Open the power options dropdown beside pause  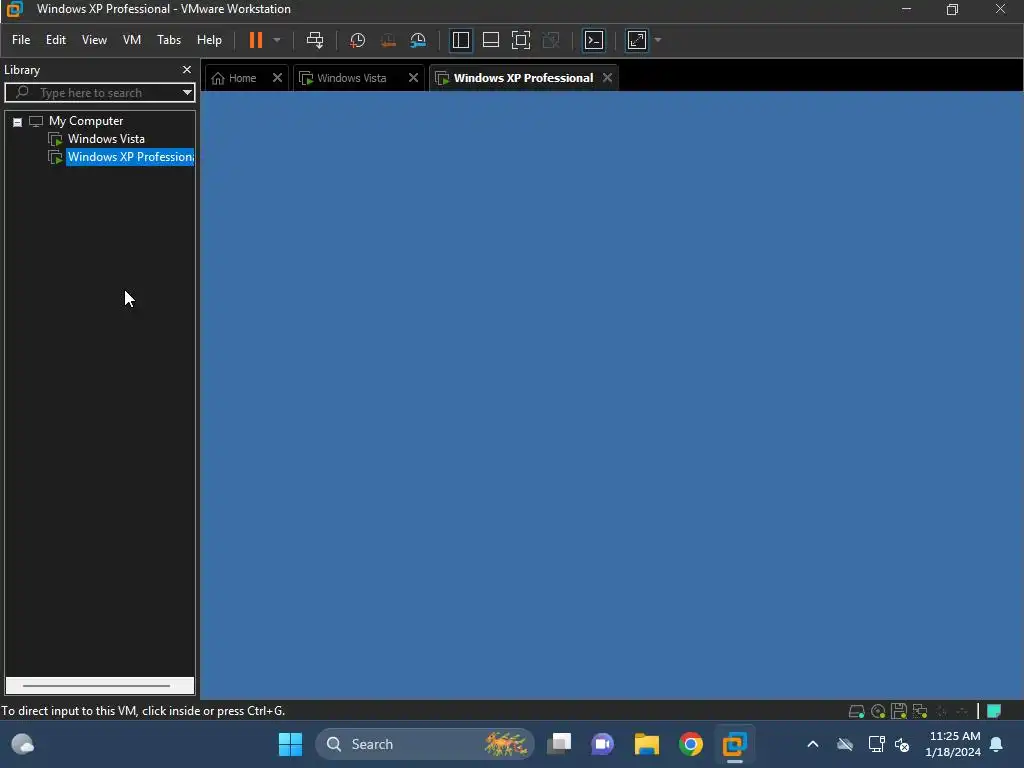[x=277, y=40]
